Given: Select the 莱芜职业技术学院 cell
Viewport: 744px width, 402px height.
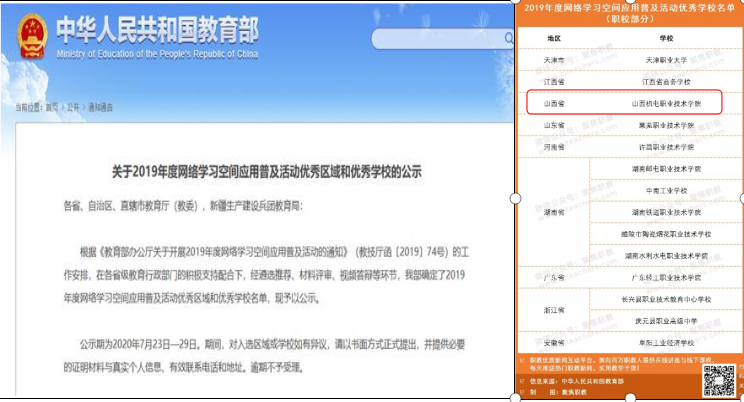Looking at the screenshot, I should click(666, 125).
